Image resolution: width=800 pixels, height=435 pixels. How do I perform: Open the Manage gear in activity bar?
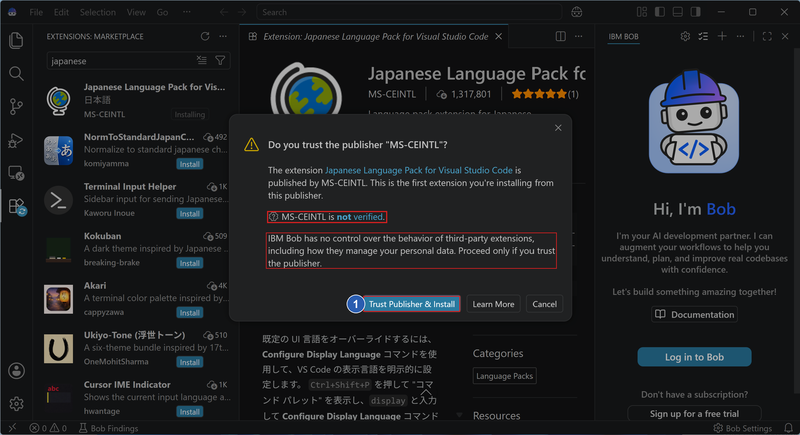[x=16, y=404]
